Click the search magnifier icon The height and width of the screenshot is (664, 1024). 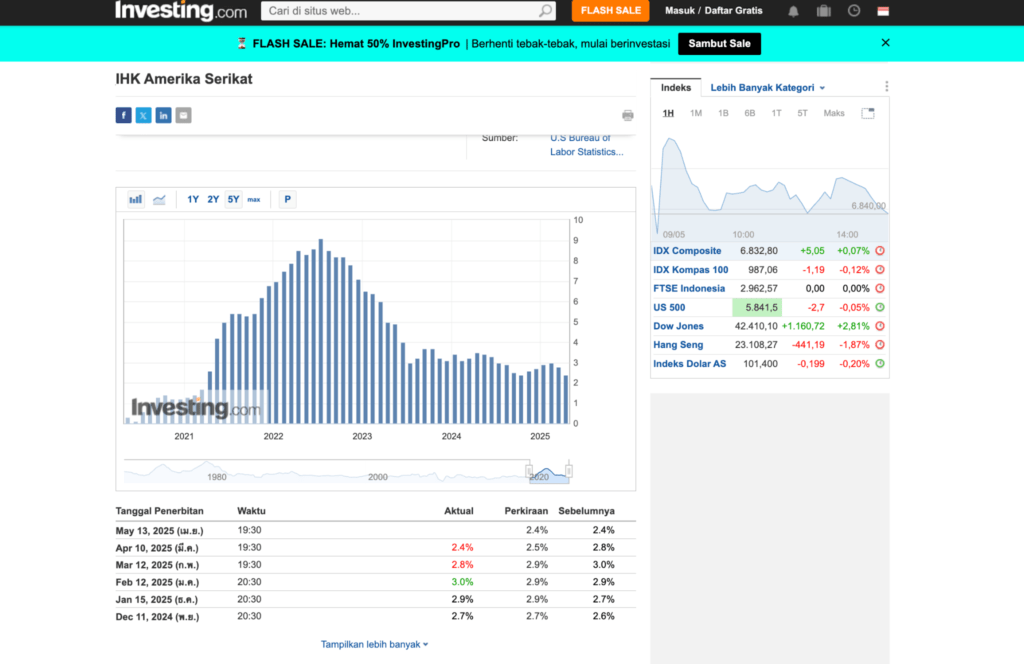tap(545, 10)
